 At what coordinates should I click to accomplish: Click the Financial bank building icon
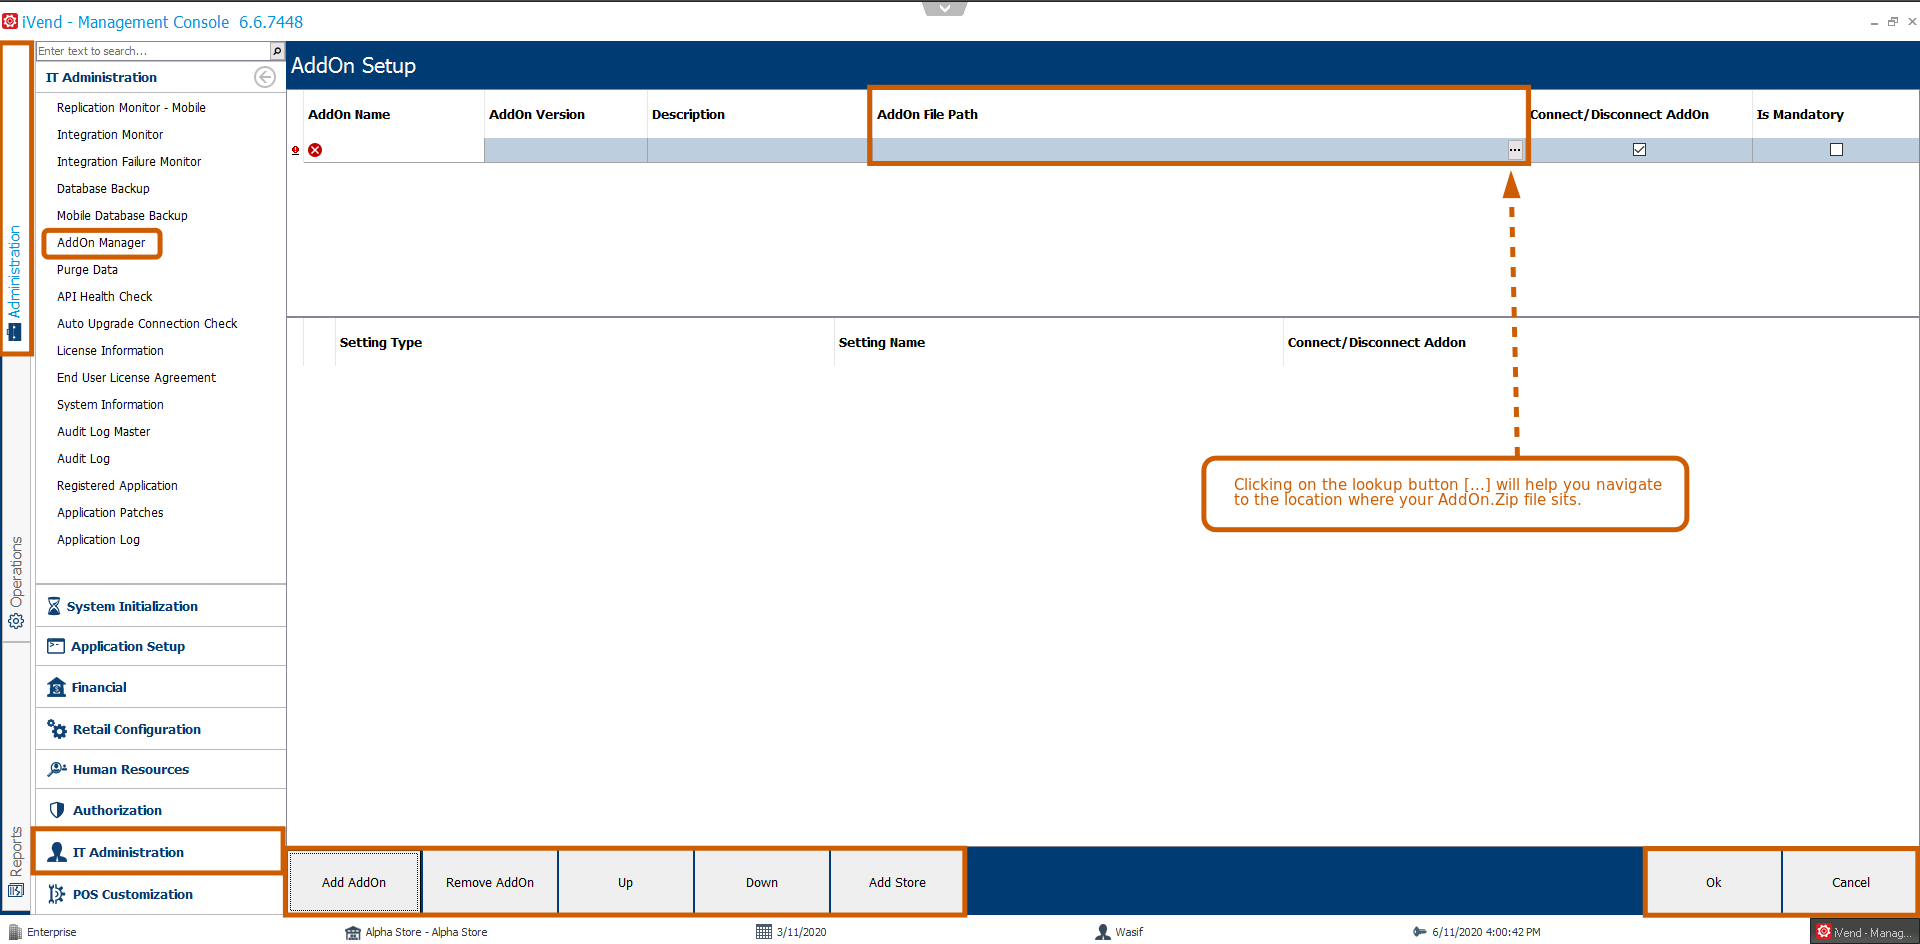pos(56,687)
